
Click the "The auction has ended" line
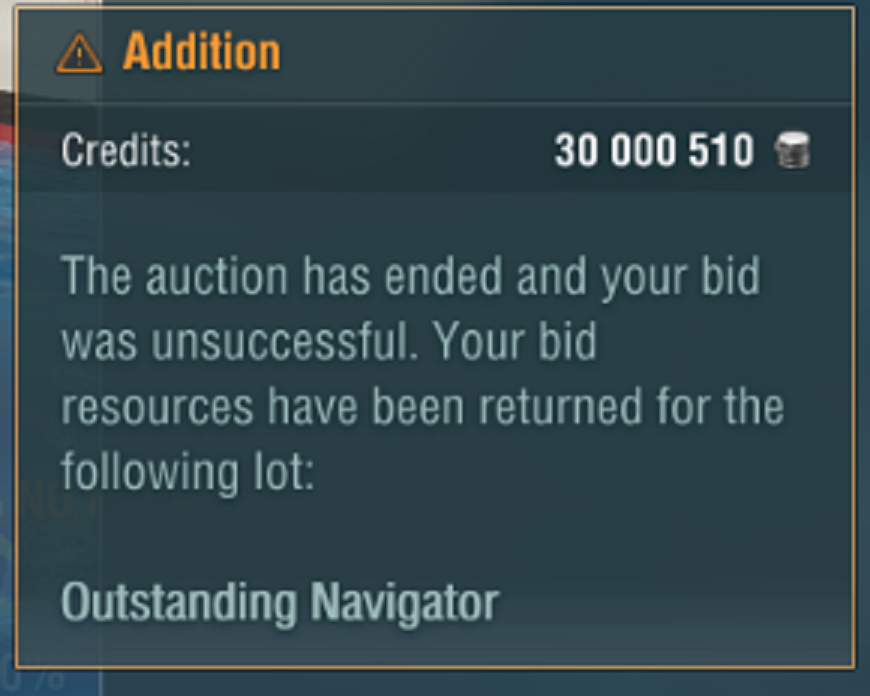(410, 278)
